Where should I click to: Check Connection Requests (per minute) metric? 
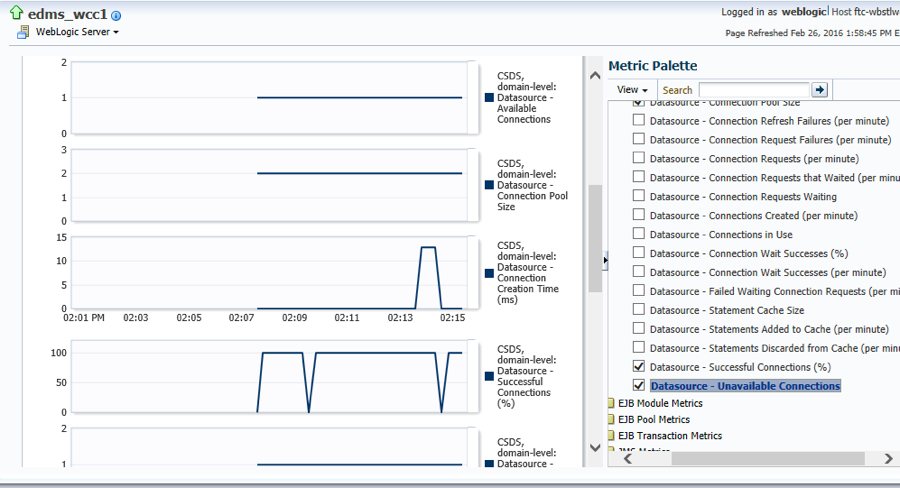click(x=638, y=158)
